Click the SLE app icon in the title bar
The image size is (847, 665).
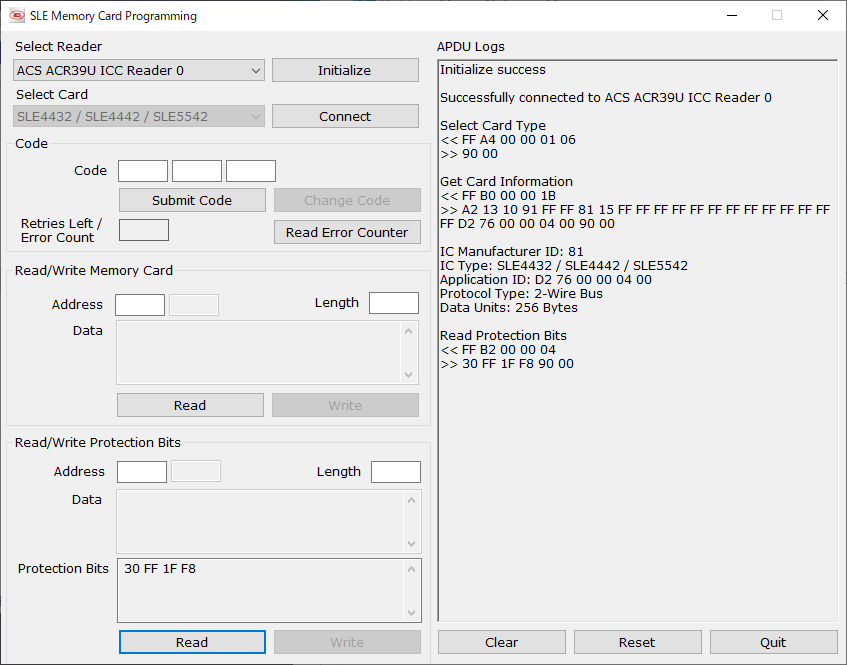17,15
